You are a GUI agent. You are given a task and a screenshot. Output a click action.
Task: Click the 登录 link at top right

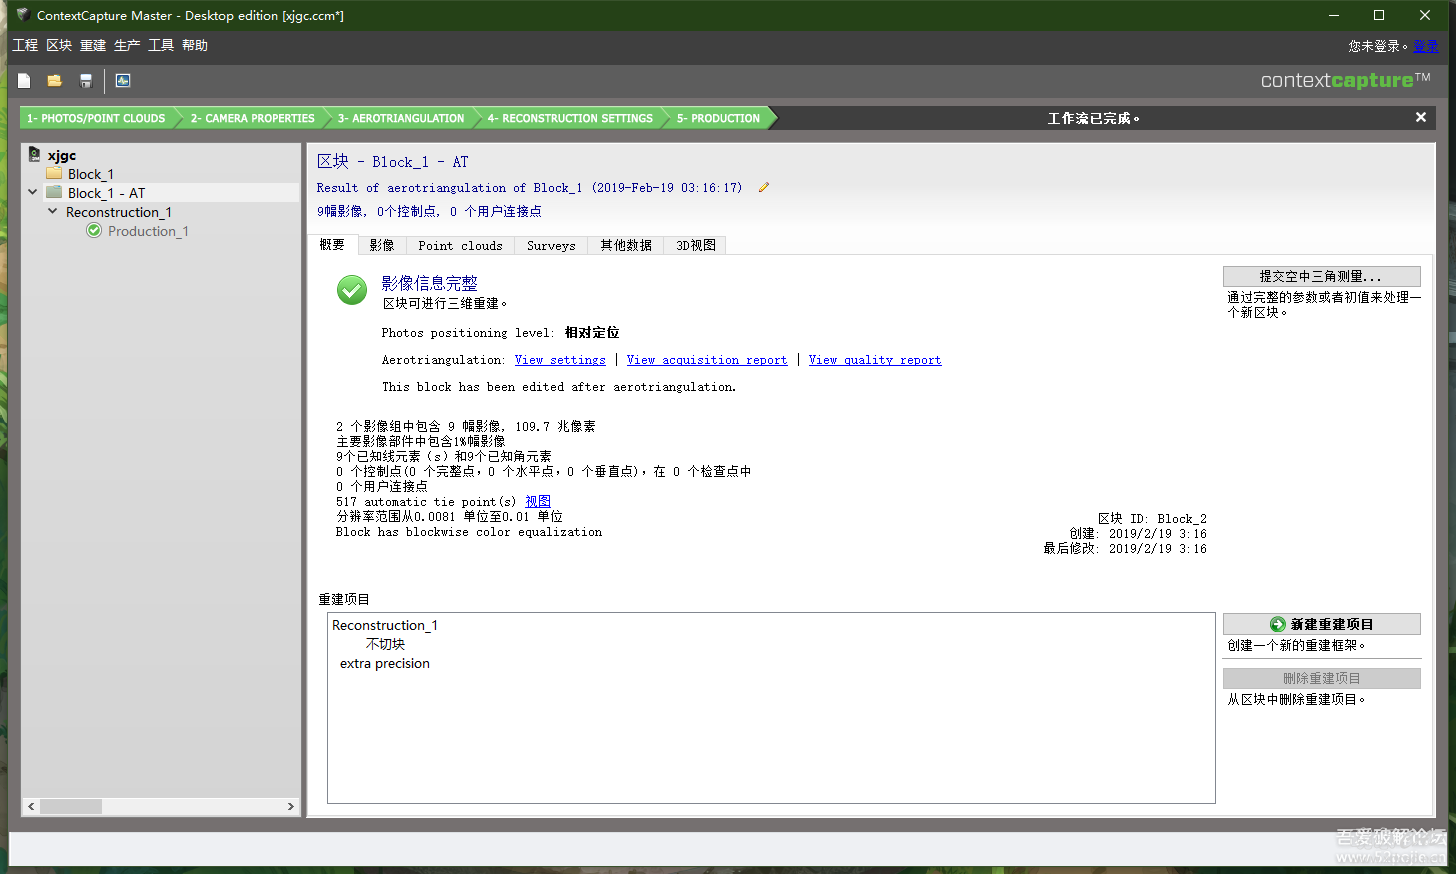[1425, 46]
